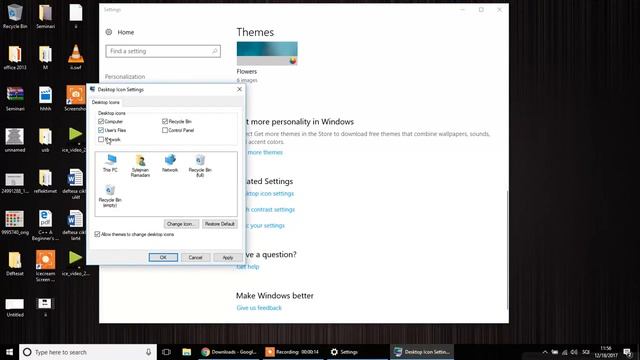Check the Control Panel checkbox
The image size is (640, 360).
pos(165,130)
